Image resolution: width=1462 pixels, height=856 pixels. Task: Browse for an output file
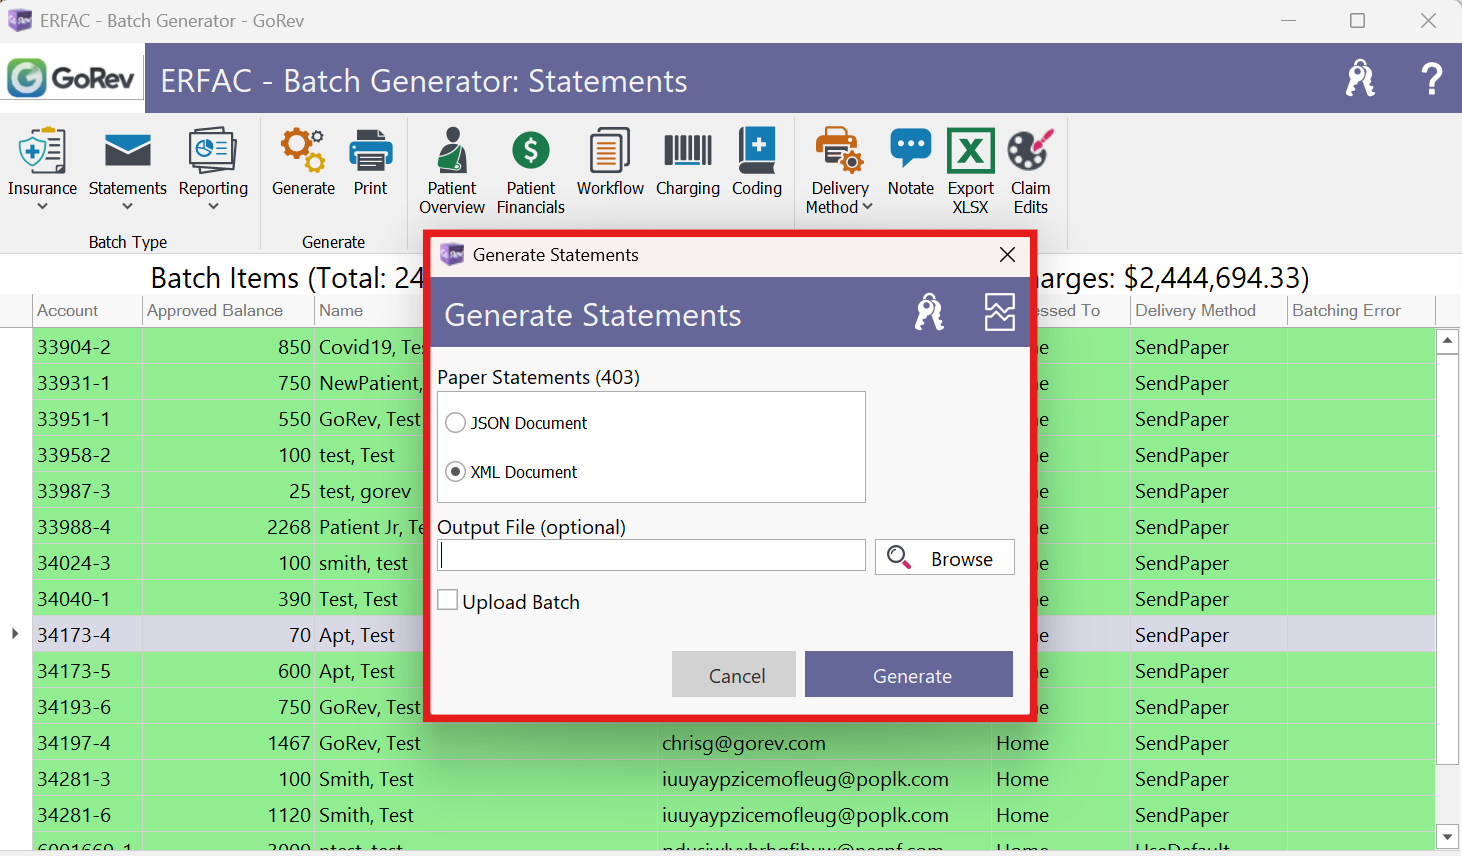(945, 558)
